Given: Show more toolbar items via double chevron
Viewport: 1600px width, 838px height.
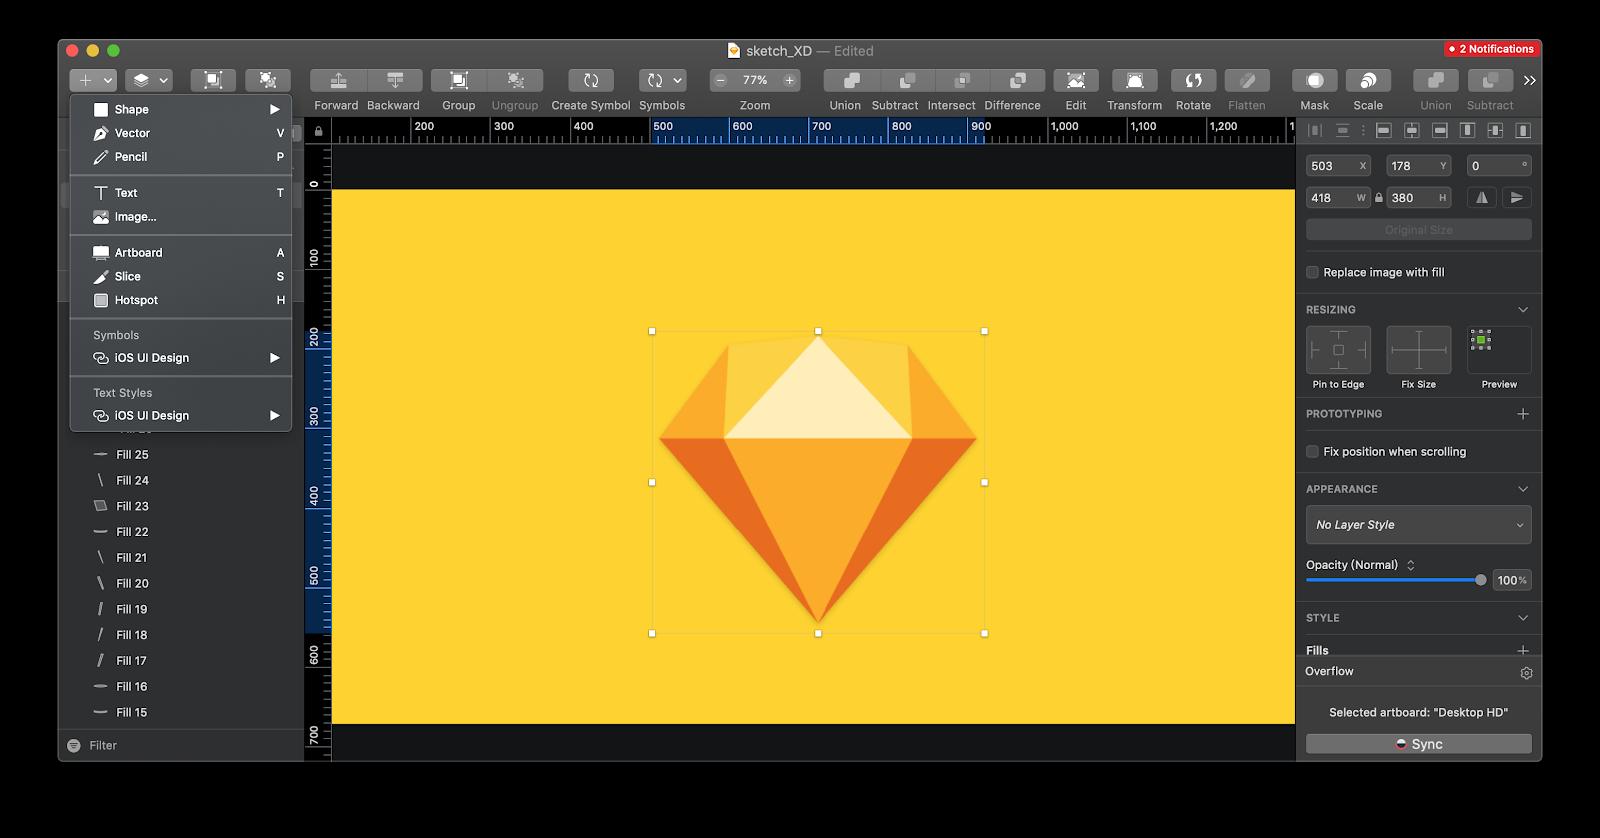Looking at the screenshot, I should pyautogui.click(x=1529, y=81).
